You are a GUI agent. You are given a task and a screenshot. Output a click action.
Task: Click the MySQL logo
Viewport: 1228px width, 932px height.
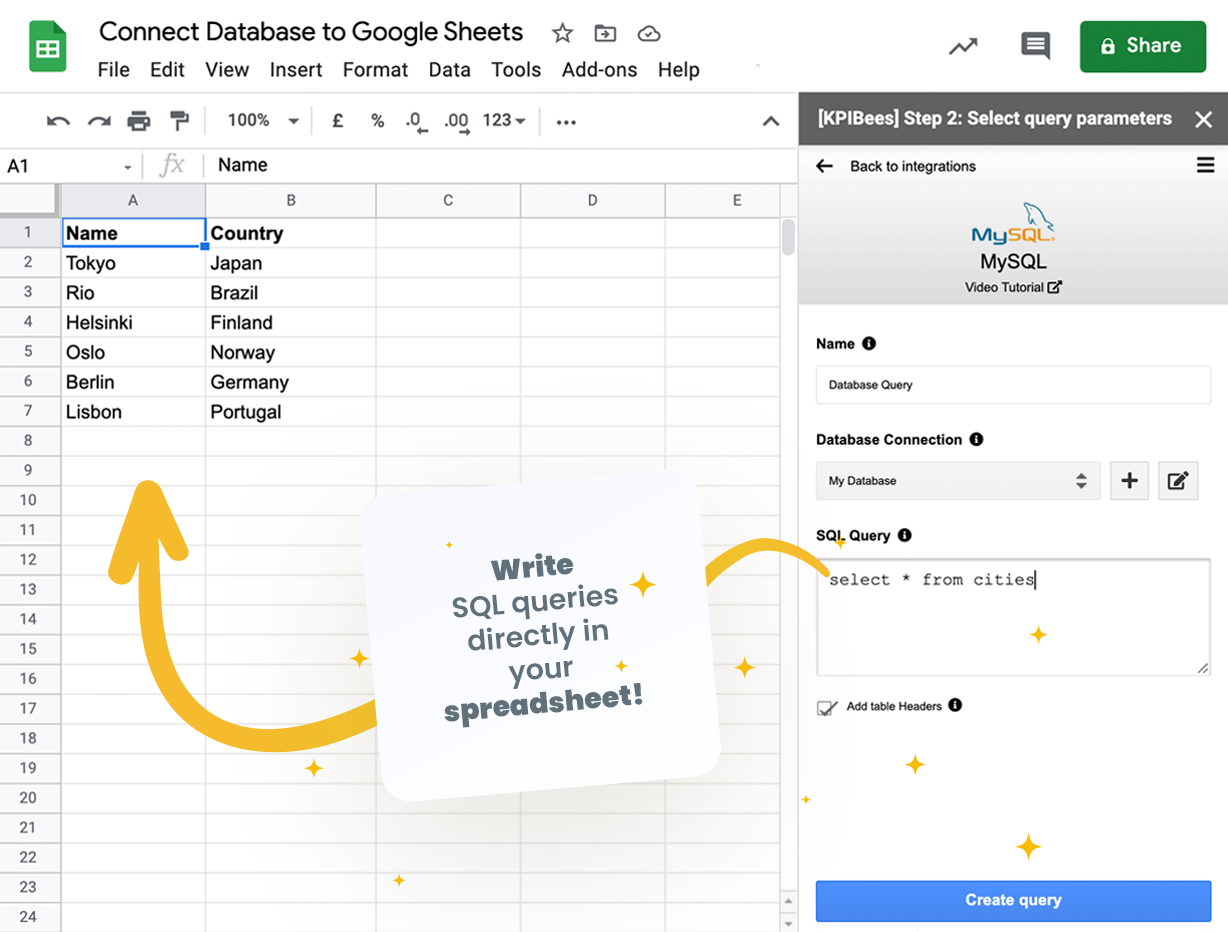click(x=1013, y=223)
